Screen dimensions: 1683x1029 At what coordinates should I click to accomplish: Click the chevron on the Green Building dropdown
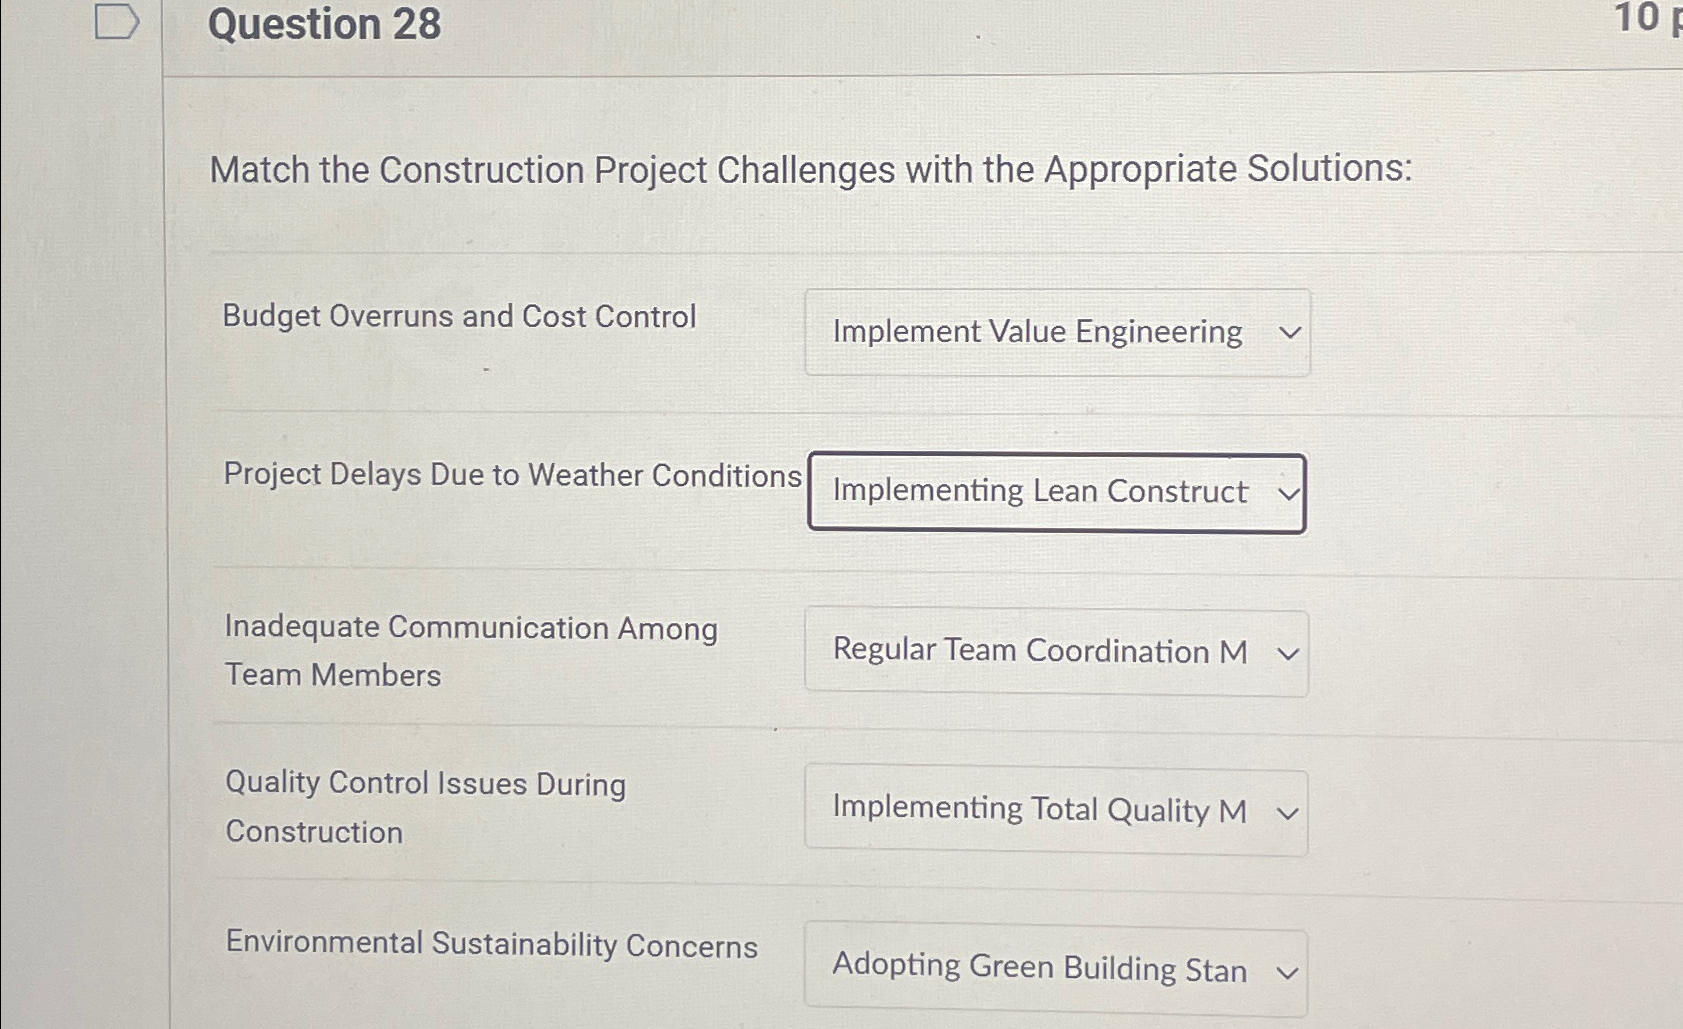[1288, 971]
